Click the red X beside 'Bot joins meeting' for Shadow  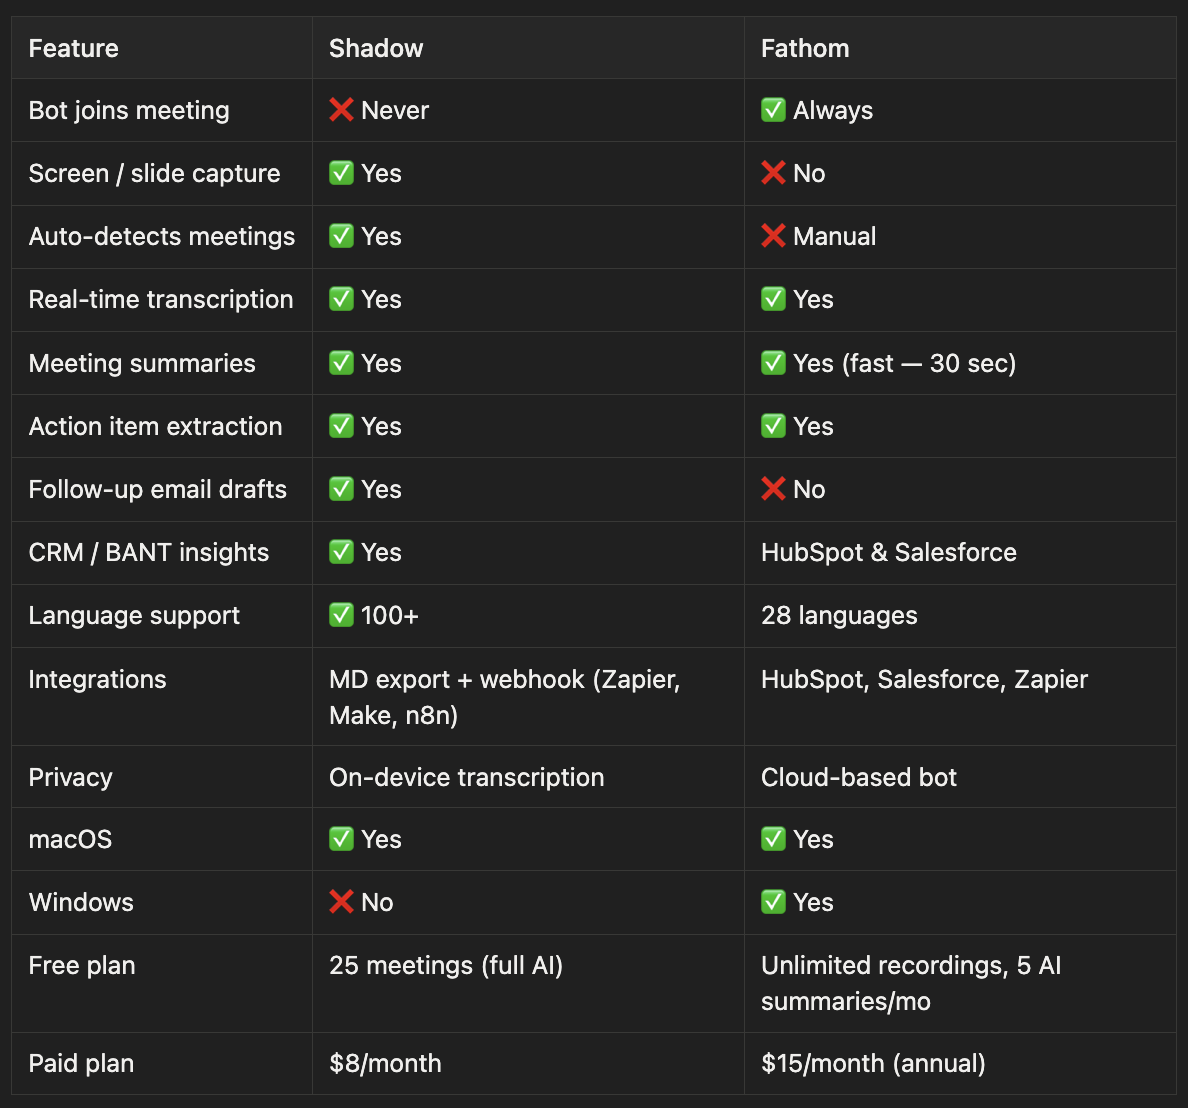pyautogui.click(x=341, y=110)
